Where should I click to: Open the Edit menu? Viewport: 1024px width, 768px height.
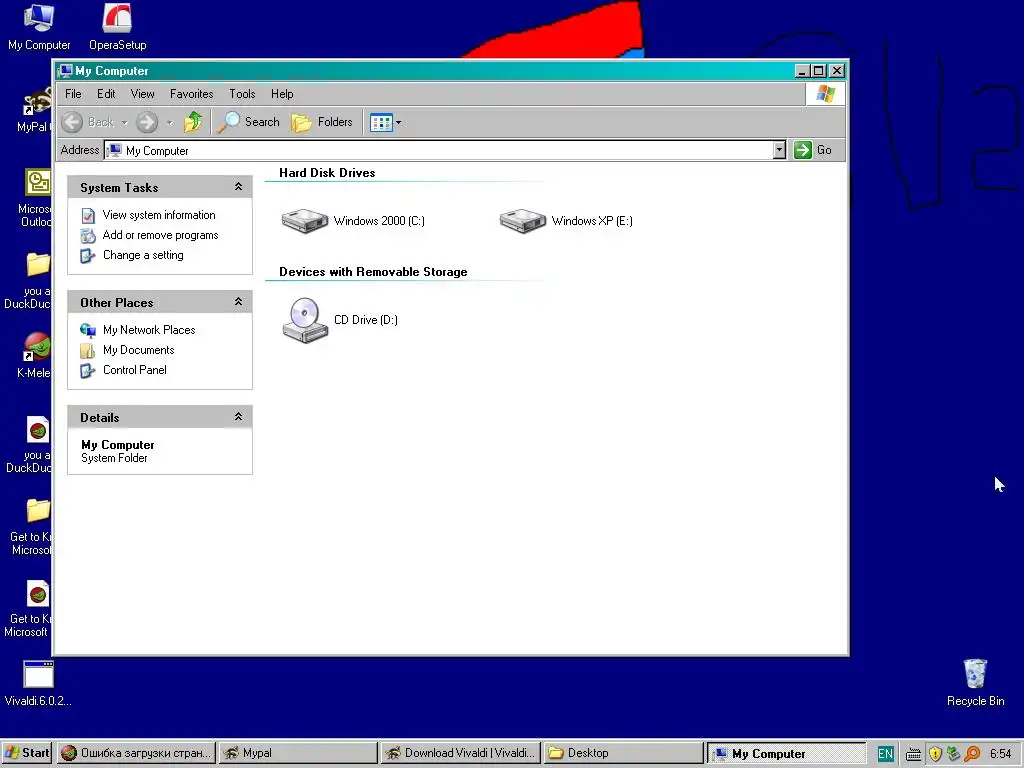106,94
